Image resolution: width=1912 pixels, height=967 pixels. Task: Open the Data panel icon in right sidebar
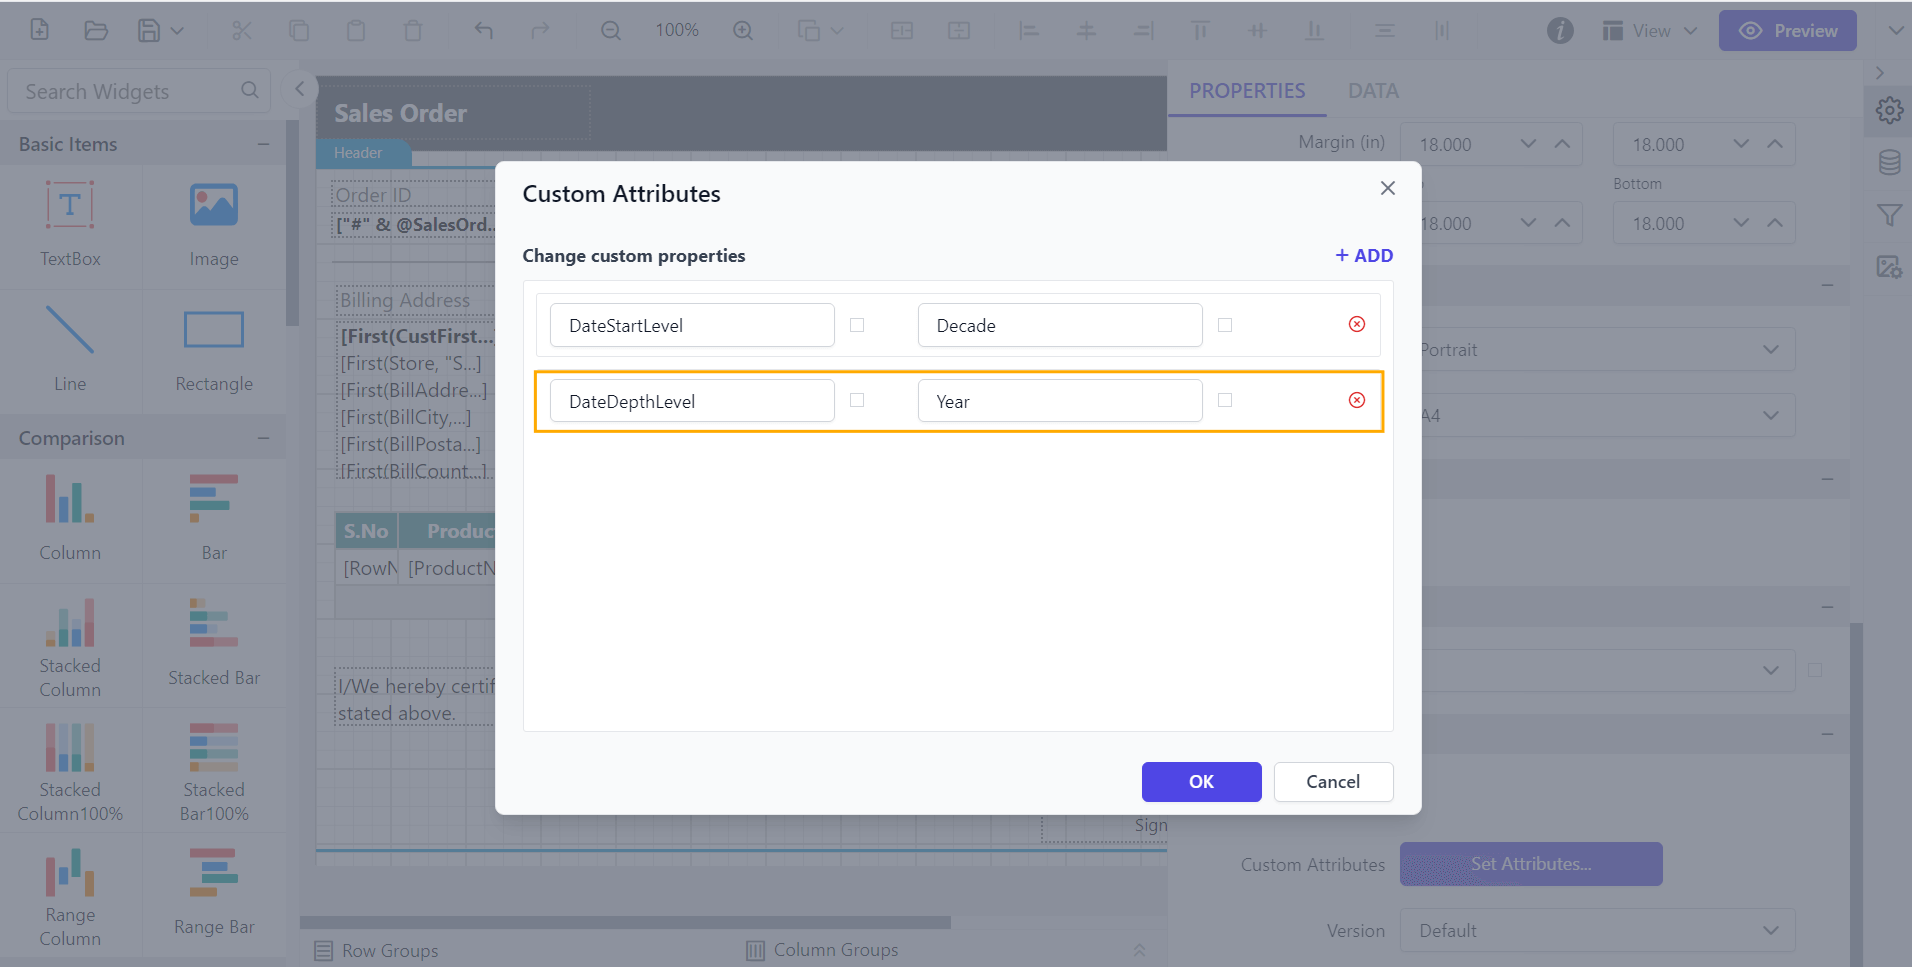coord(1889,162)
